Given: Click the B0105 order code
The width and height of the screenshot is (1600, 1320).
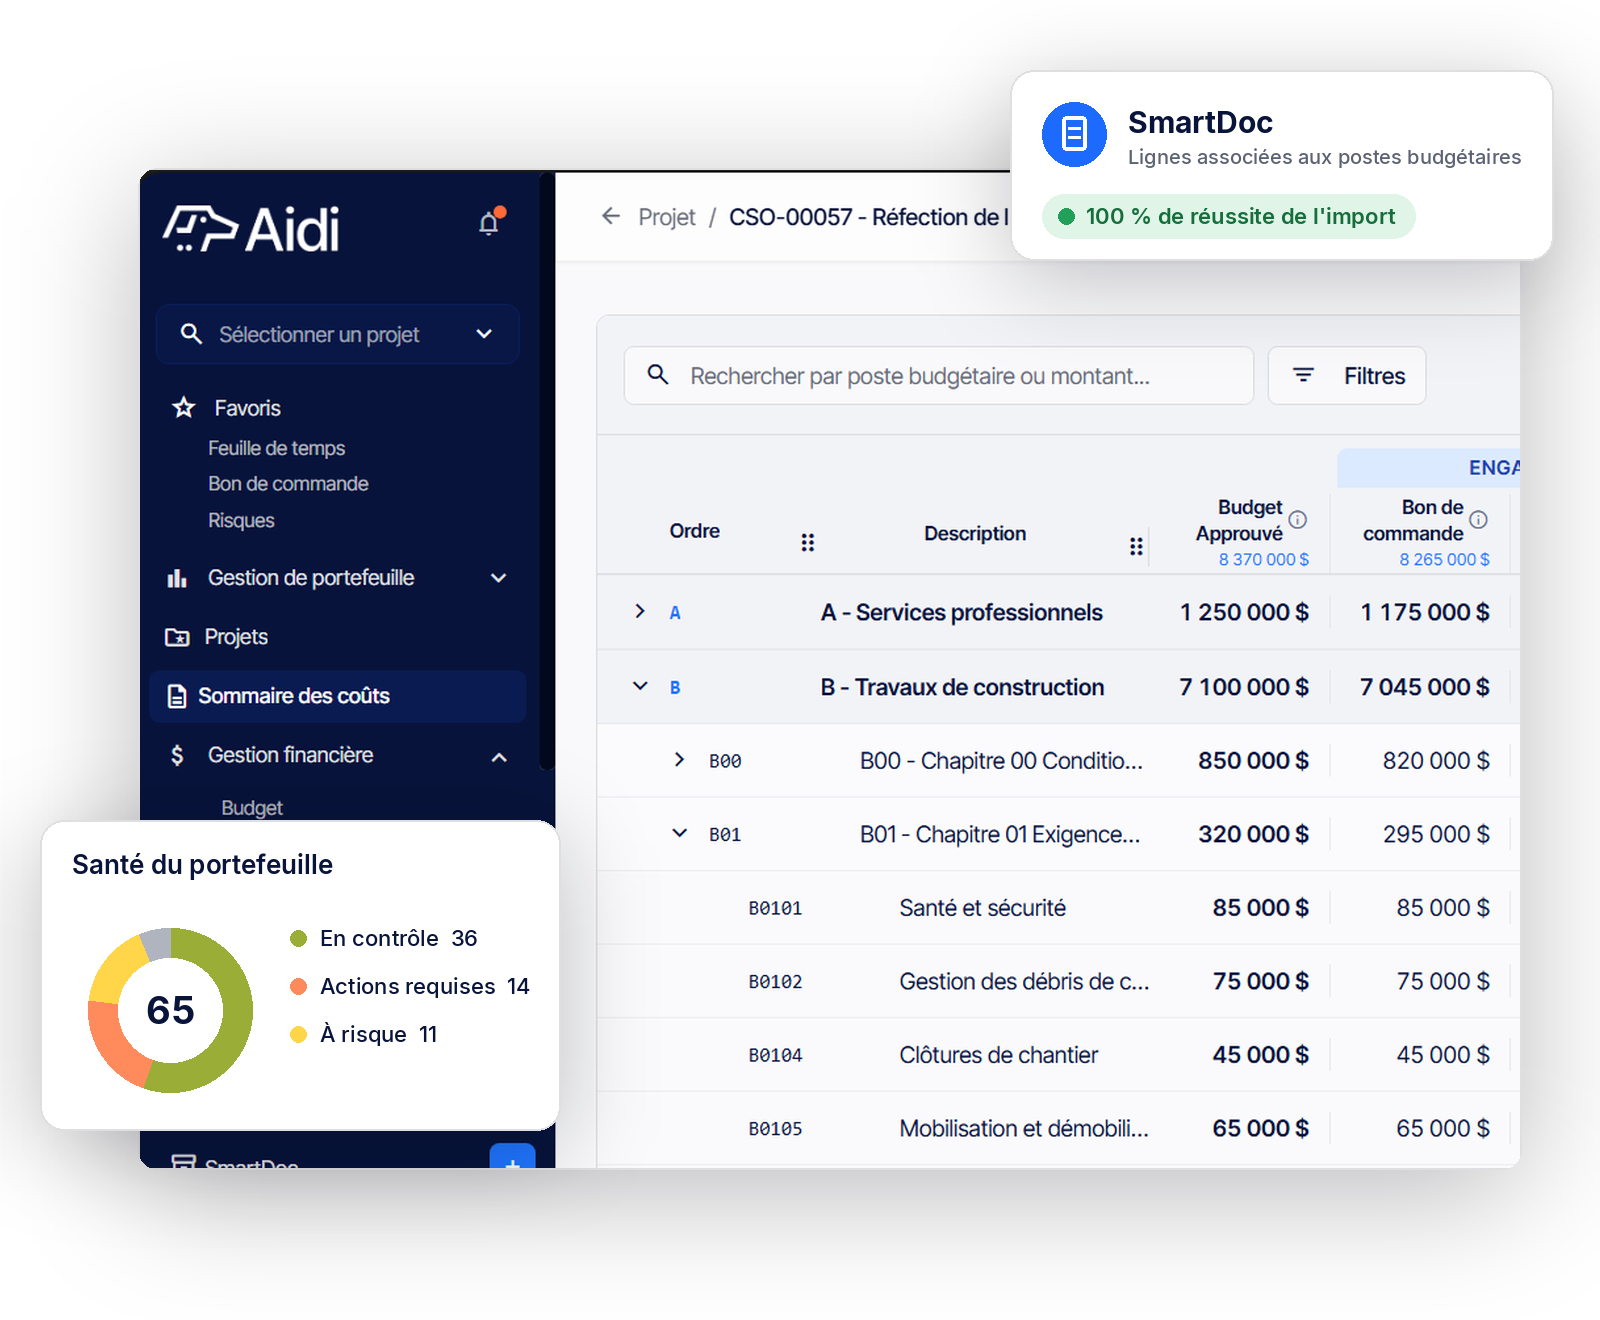Looking at the screenshot, I should coord(775,1129).
